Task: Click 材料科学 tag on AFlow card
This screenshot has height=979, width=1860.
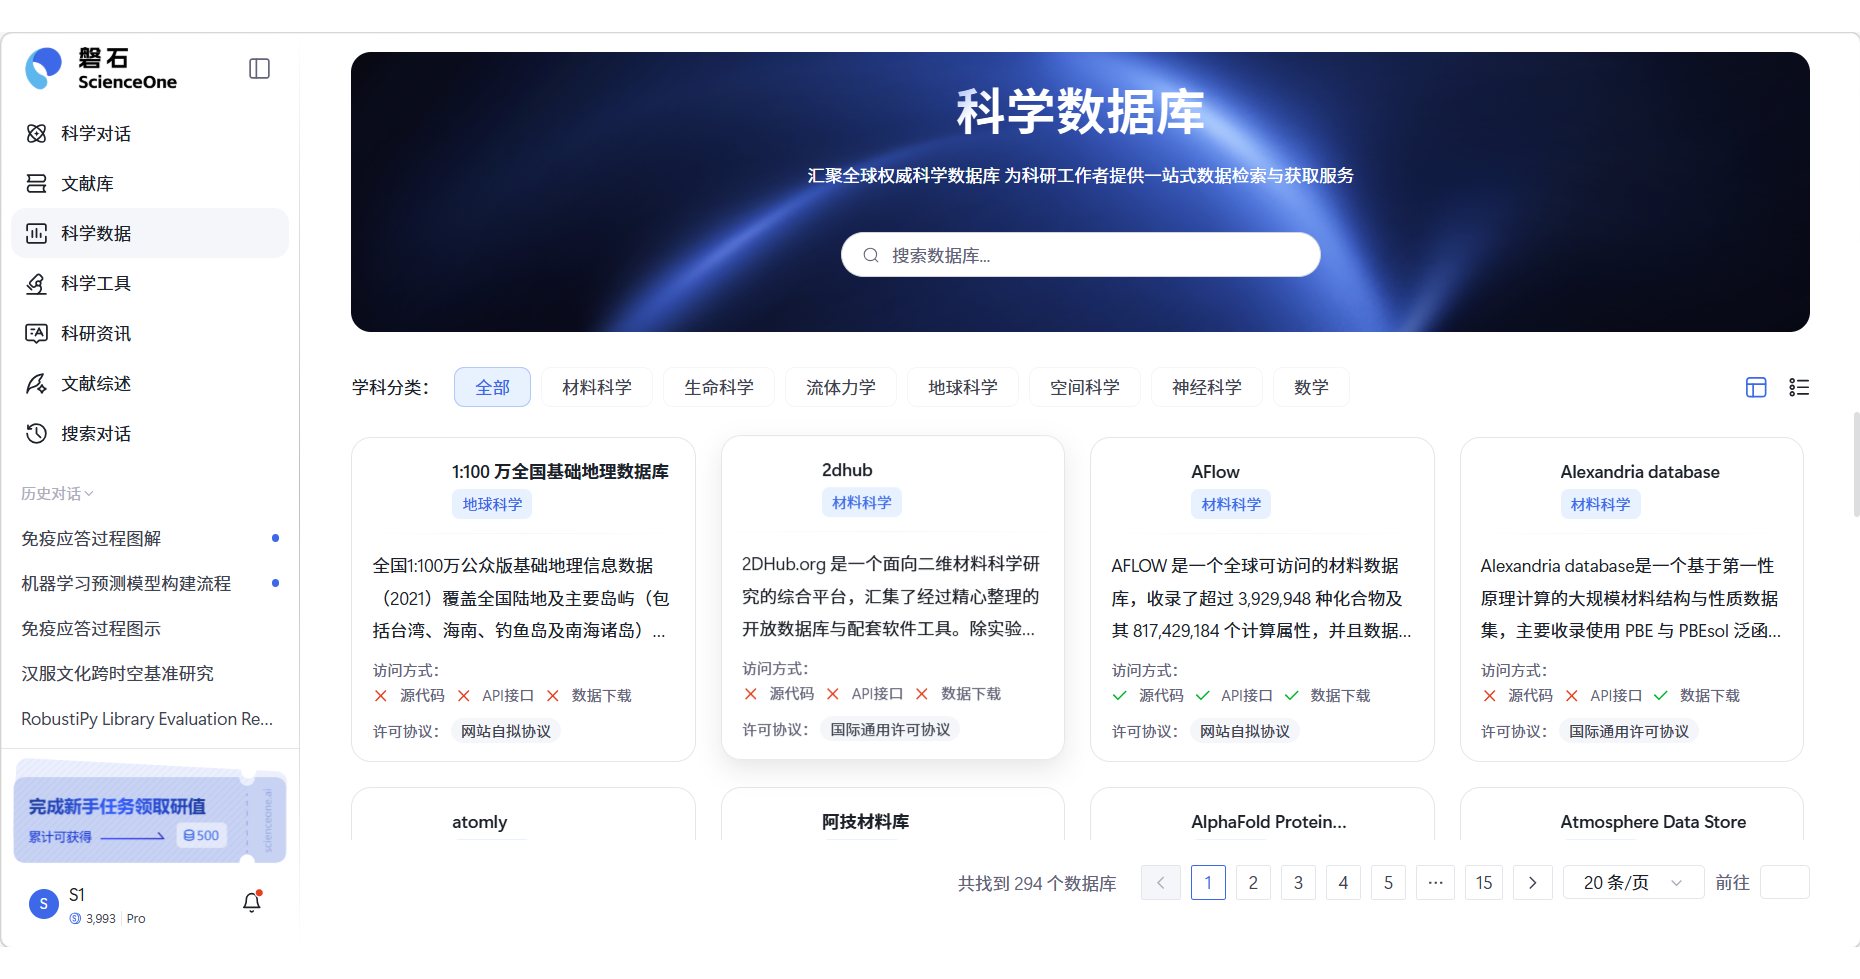Action: [x=1231, y=504]
